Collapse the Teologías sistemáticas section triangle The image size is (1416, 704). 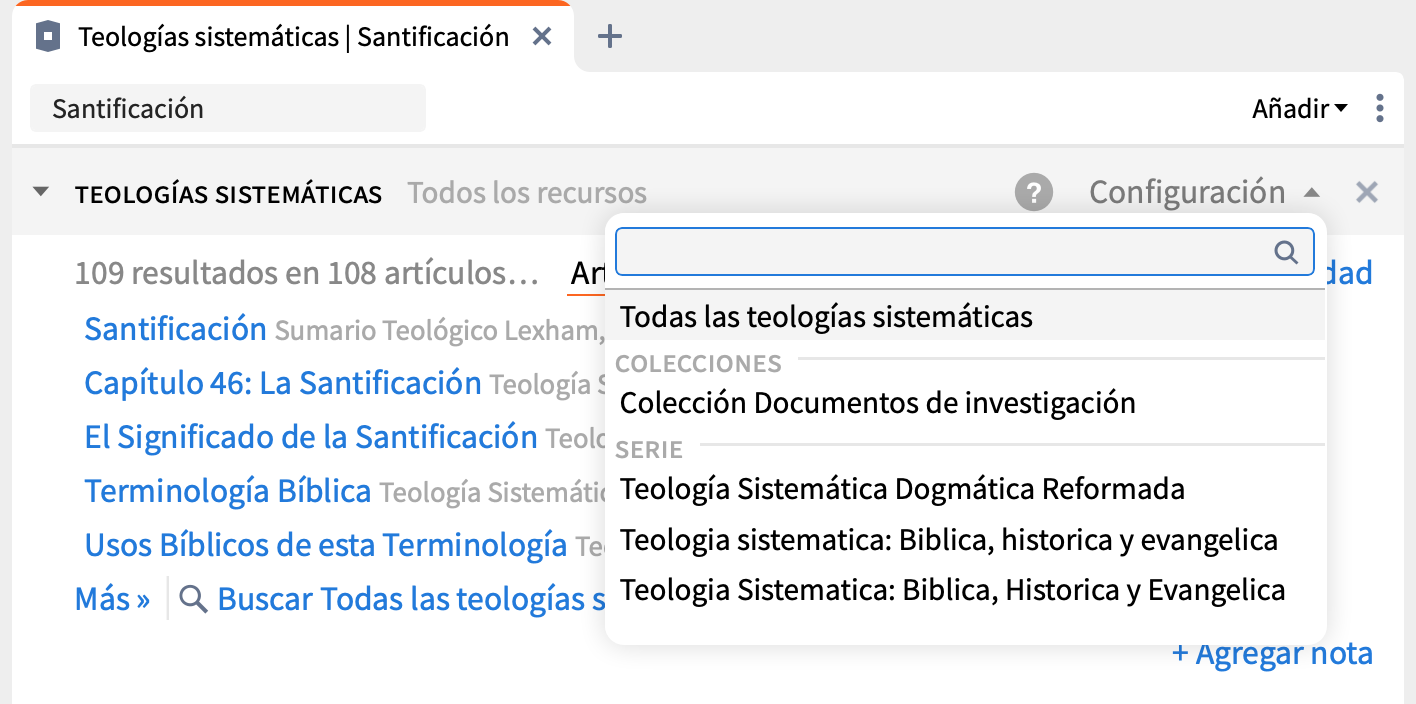(41, 192)
